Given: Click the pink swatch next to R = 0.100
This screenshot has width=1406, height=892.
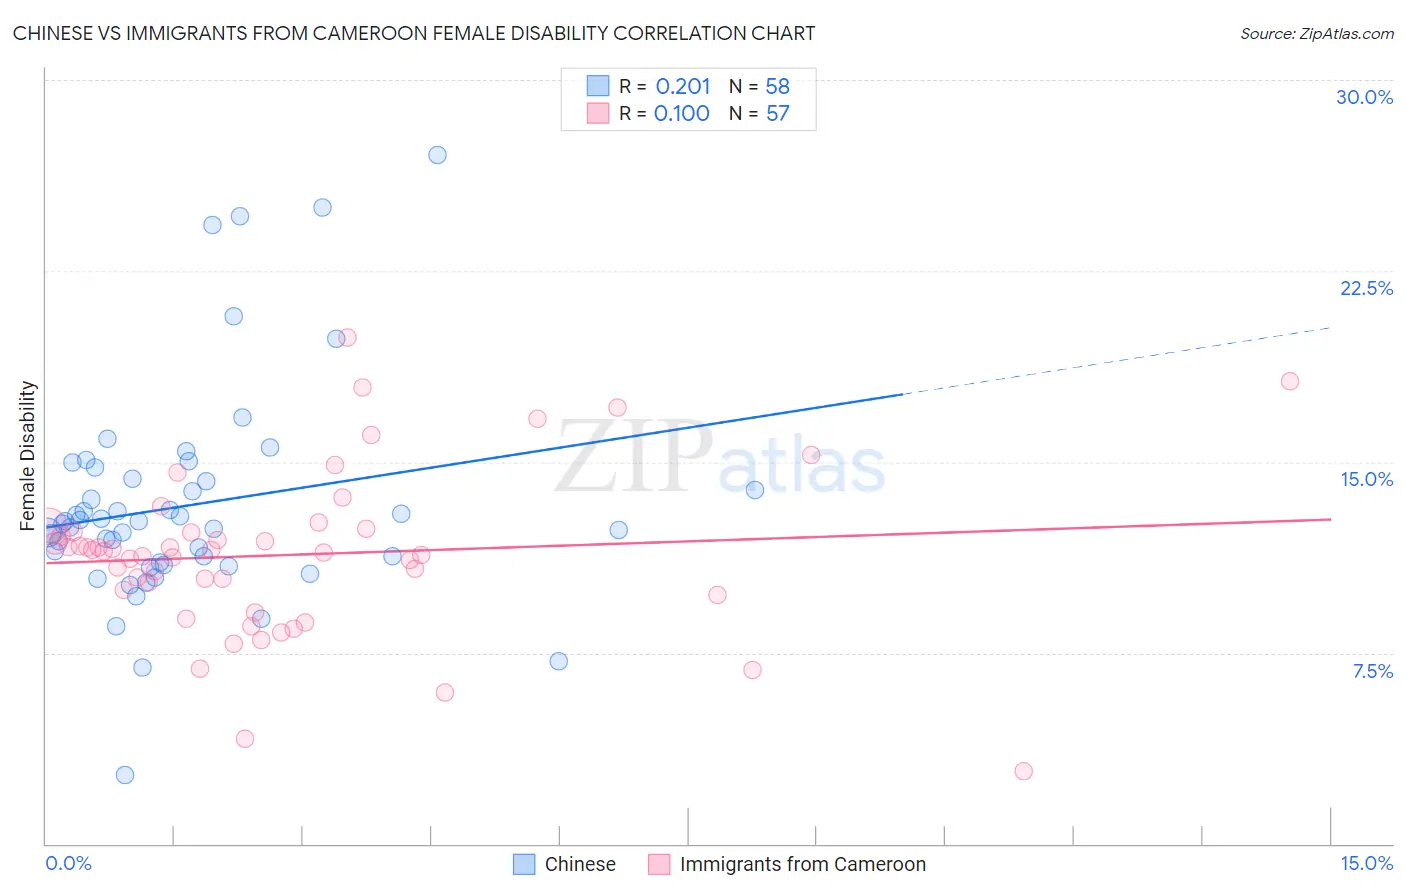Looking at the screenshot, I should point(598,113).
